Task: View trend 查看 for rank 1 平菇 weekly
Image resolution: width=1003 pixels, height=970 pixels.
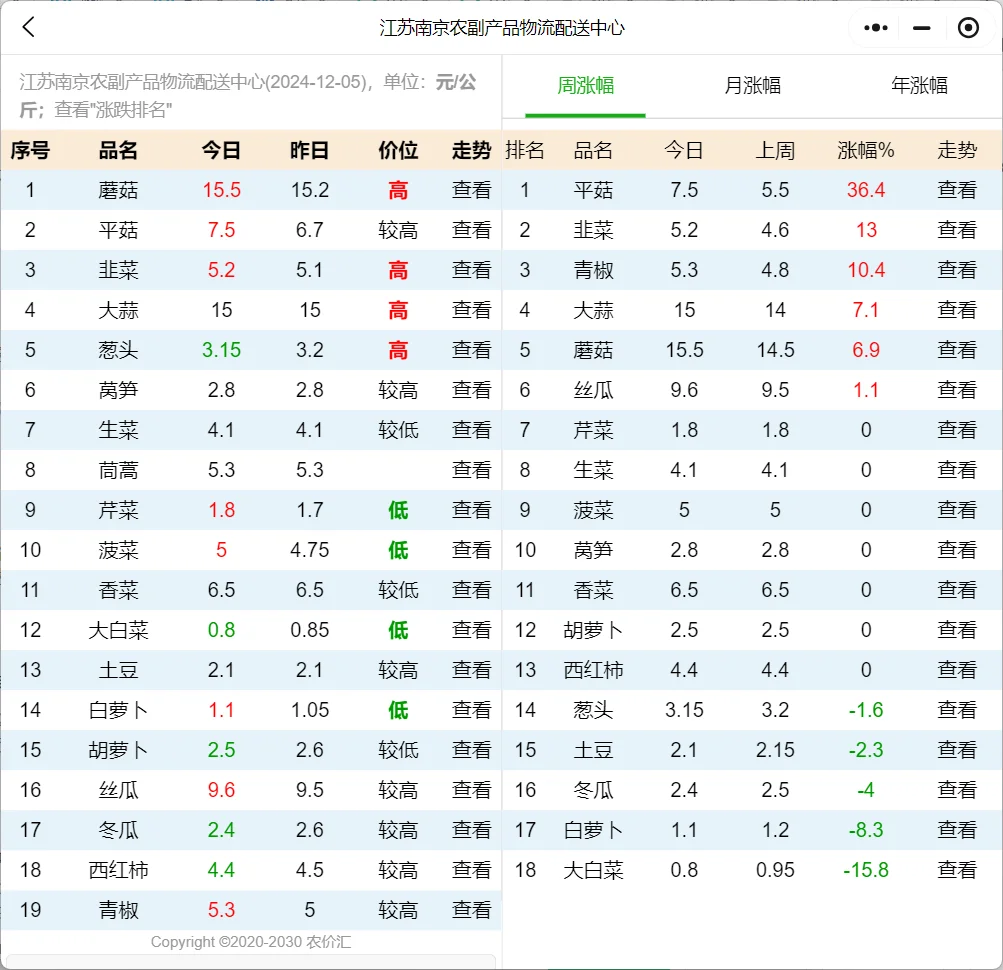Action: (x=957, y=190)
